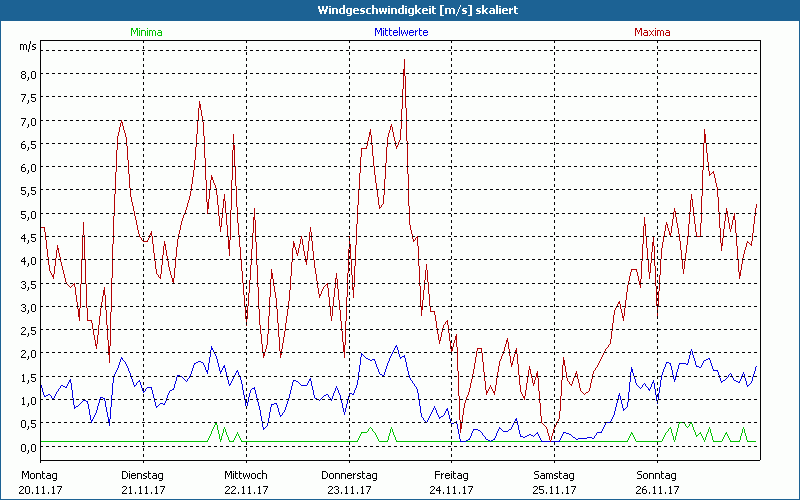Click the 5,0 y-axis tick label
This screenshot has height=500, width=800.
point(27,214)
